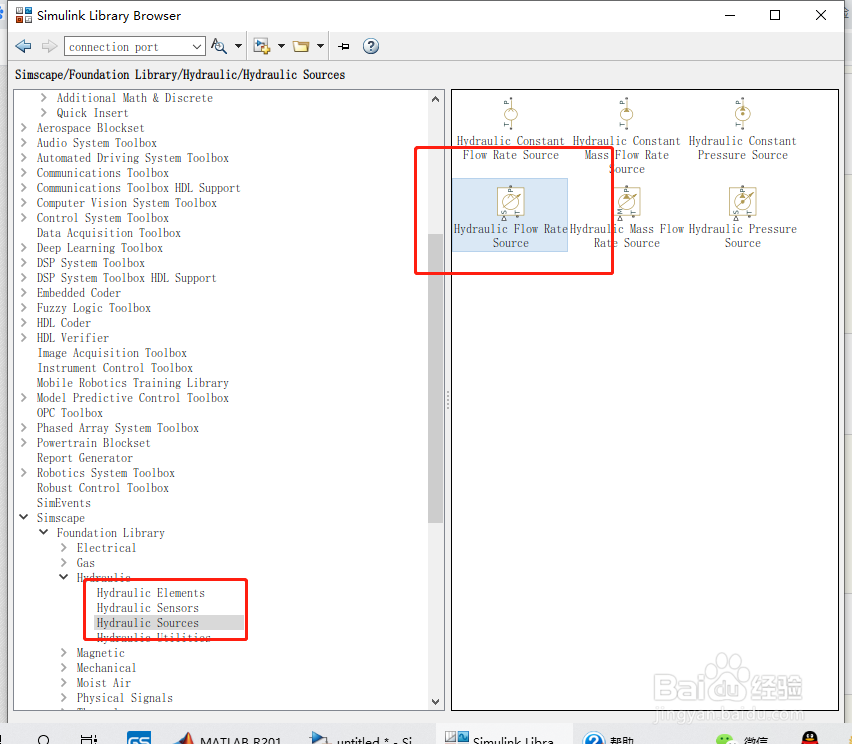This screenshot has height=744, width=852.
Task: Select Hydraulic Sources in tree
Action: 148,623
